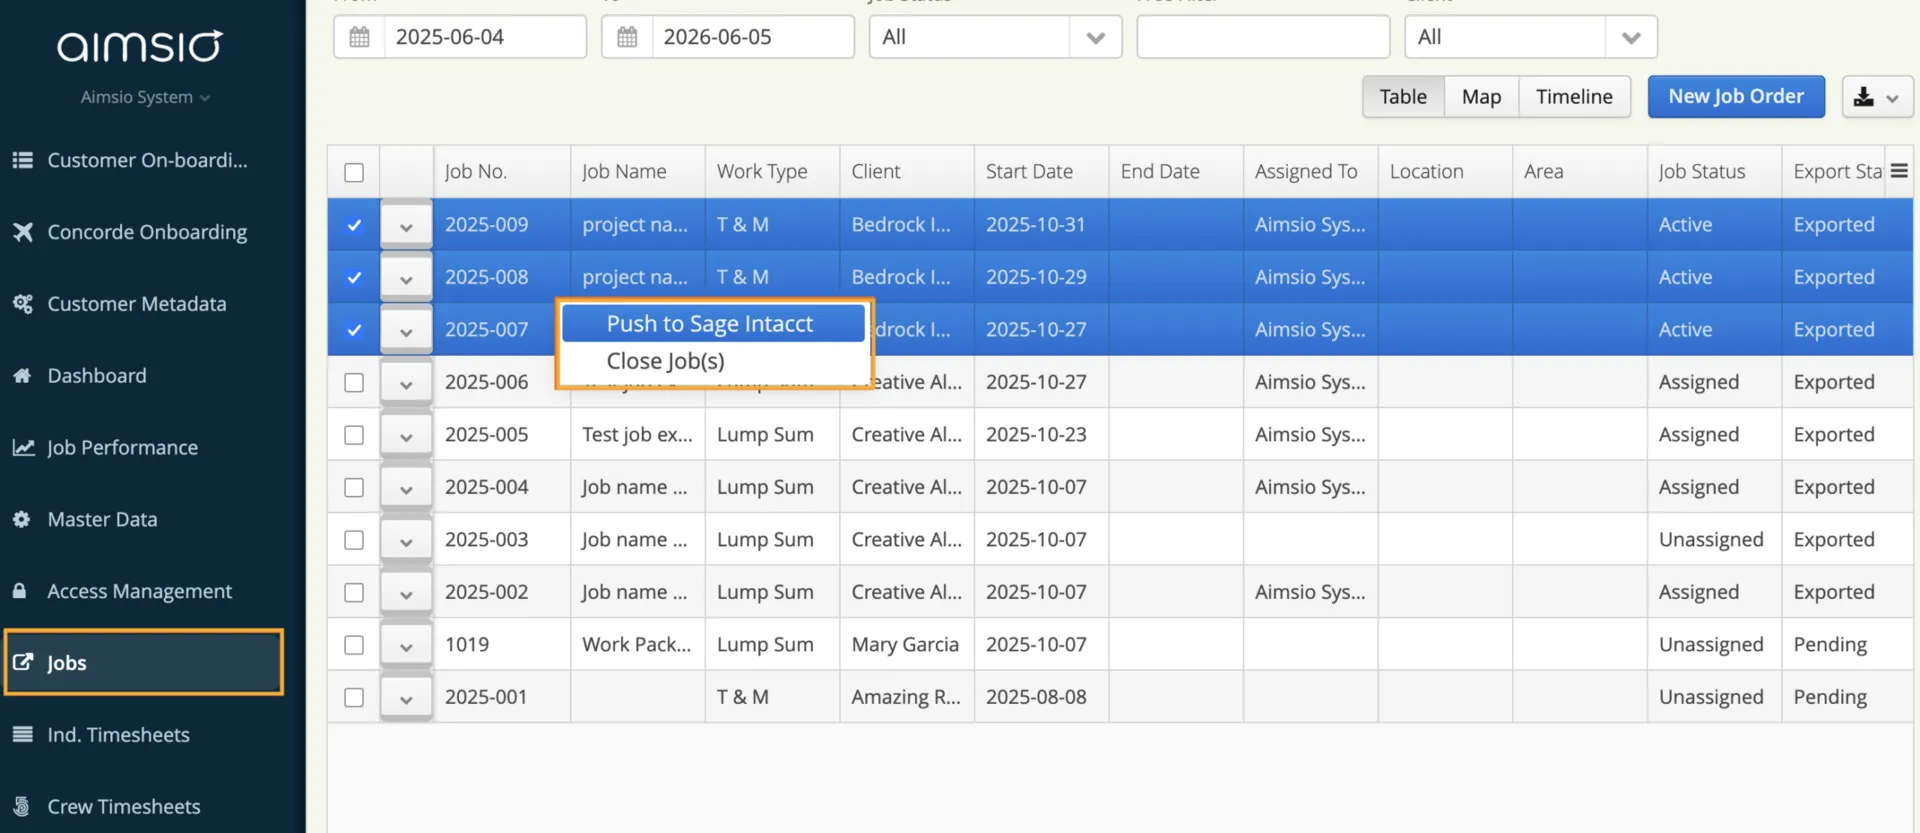Expand row actions for job 1019

point(406,646)
